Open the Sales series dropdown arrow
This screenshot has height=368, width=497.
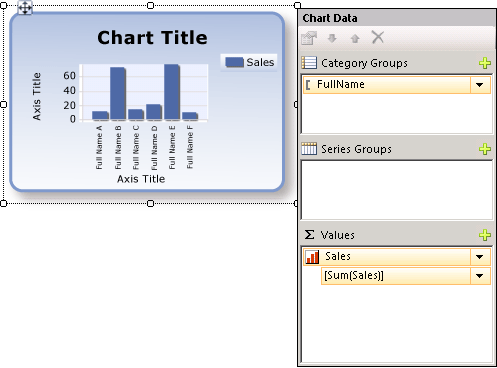tap(480, 257)
